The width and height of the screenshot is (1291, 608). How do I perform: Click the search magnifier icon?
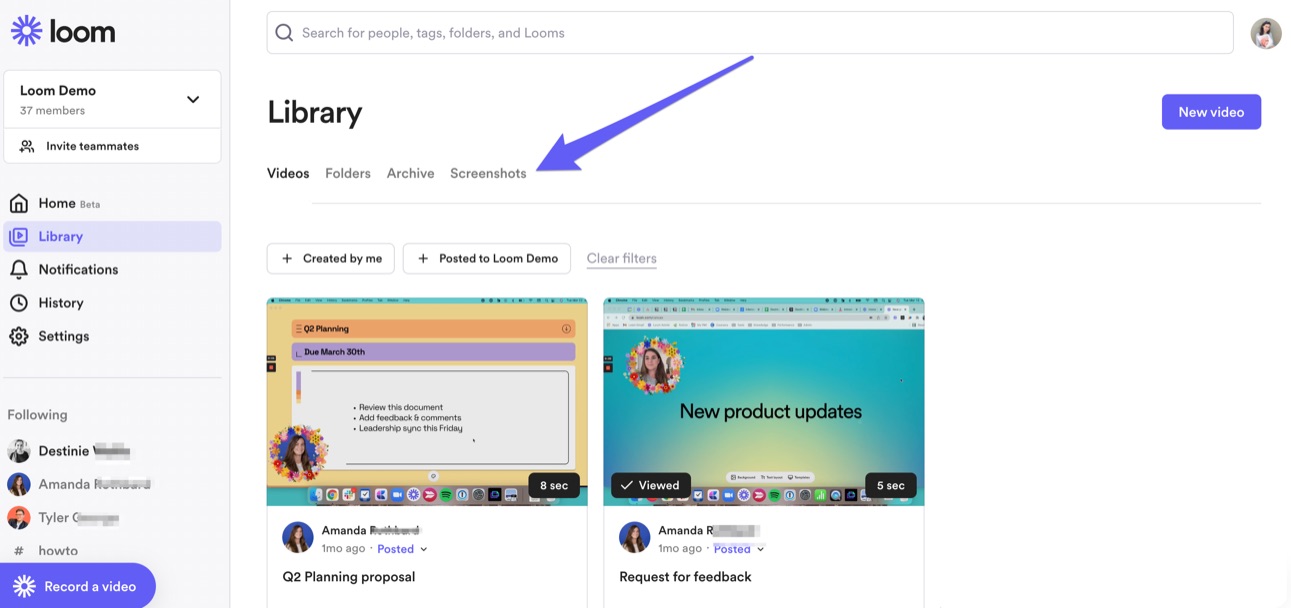pos(284,33)
